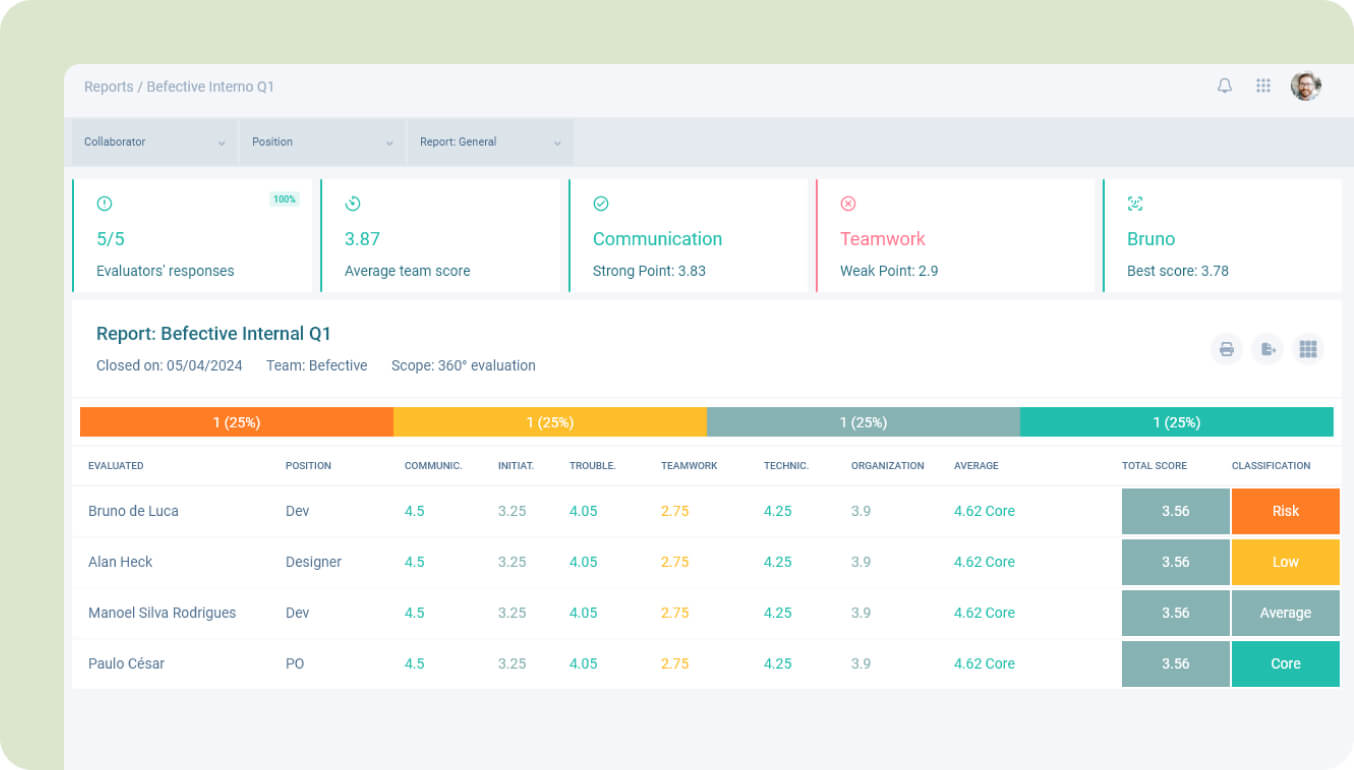Image resolution: width=1354 pixels, height=770 pixels.
Task: Click the user profile avatar
Action: pos(1305,86)
